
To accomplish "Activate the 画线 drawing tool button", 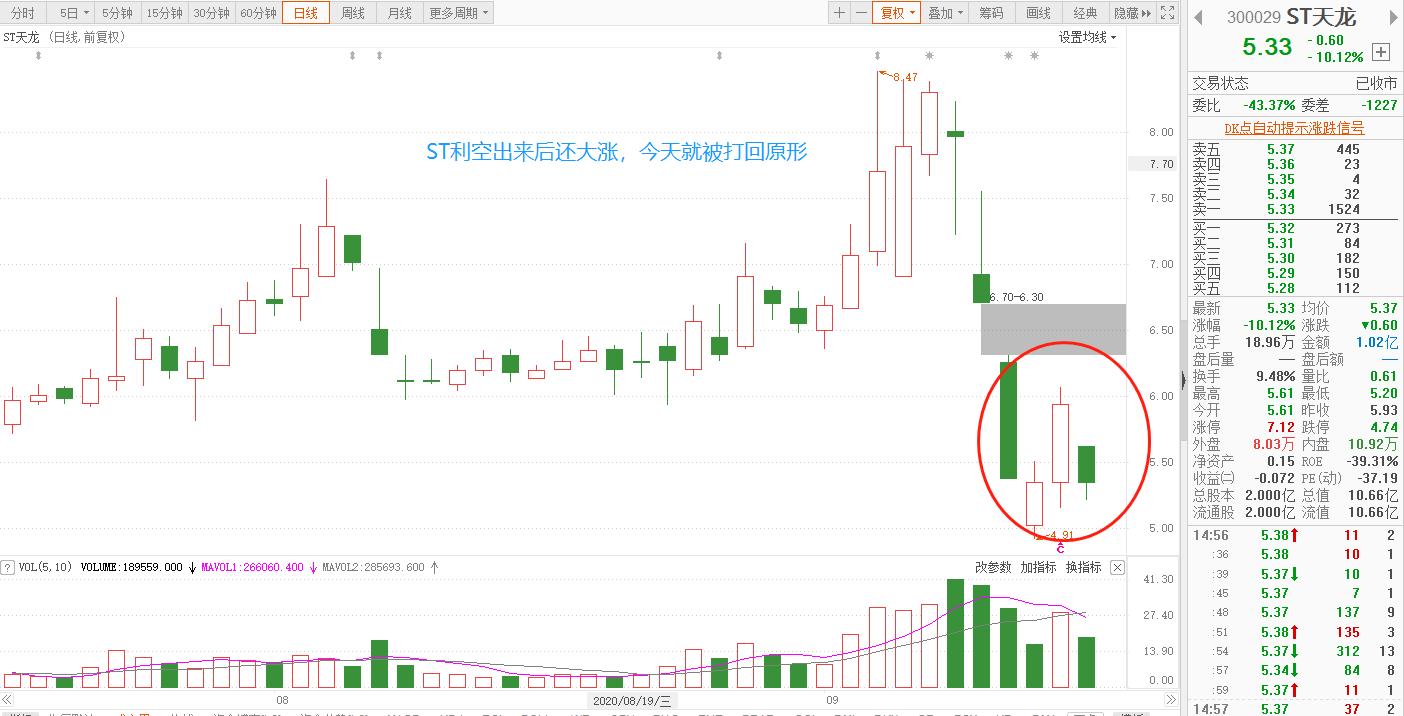I will [x=1039, y=13].
